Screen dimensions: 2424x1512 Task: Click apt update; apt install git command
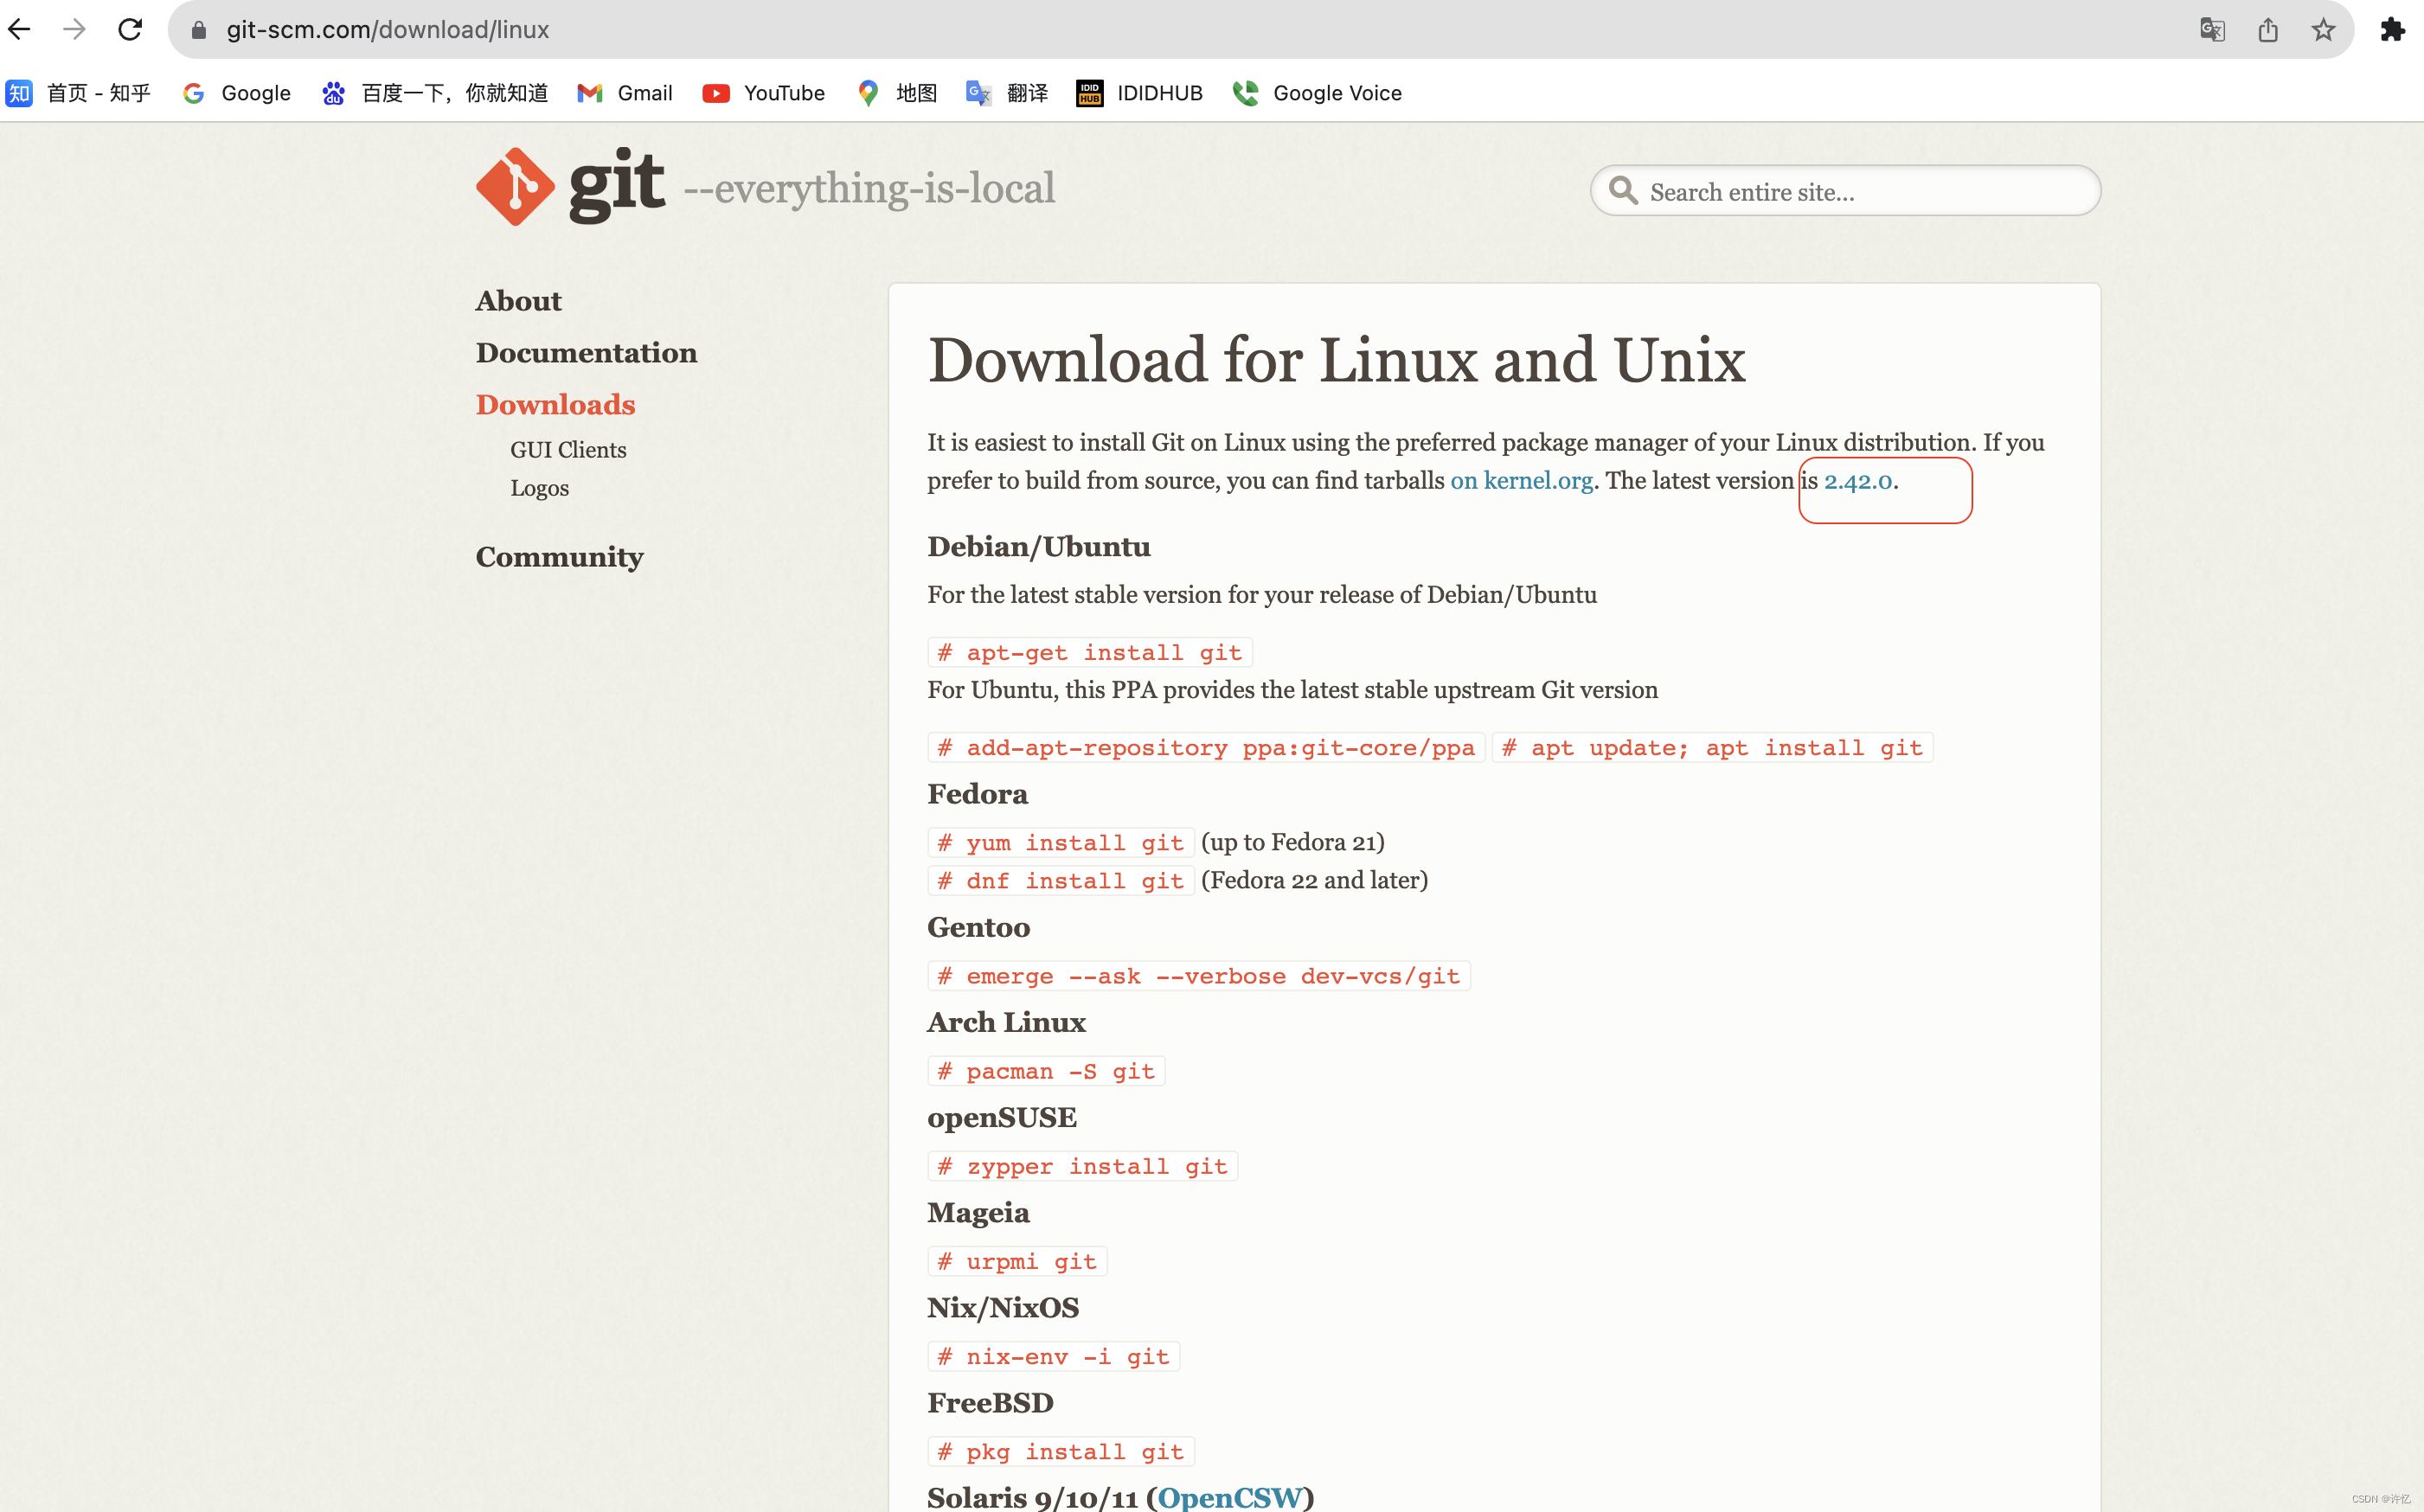[1712, 748]
